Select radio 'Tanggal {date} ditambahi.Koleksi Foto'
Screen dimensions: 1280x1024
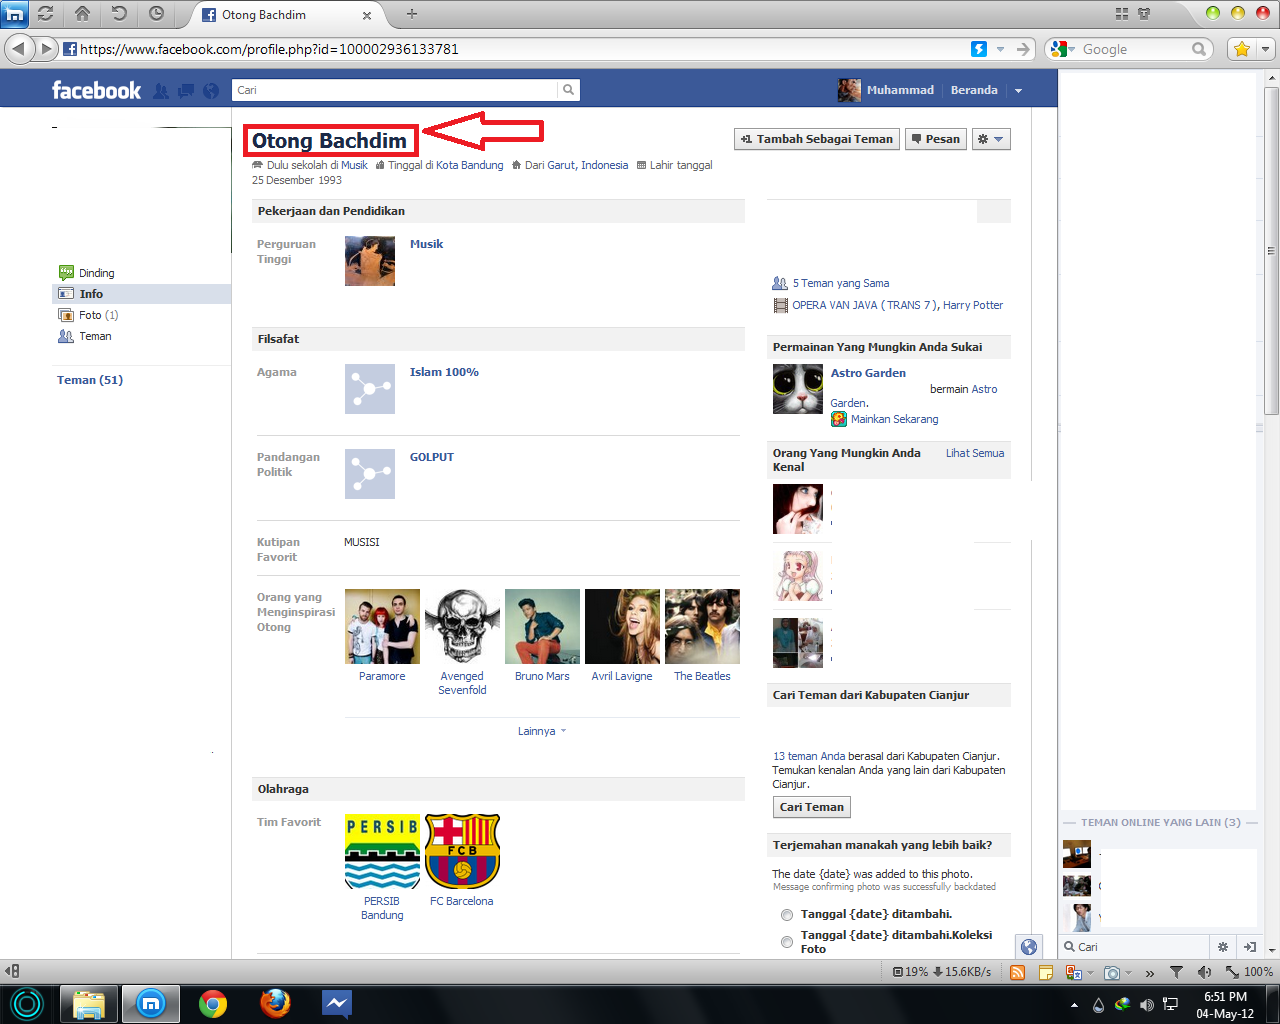(x=787, y=942)
